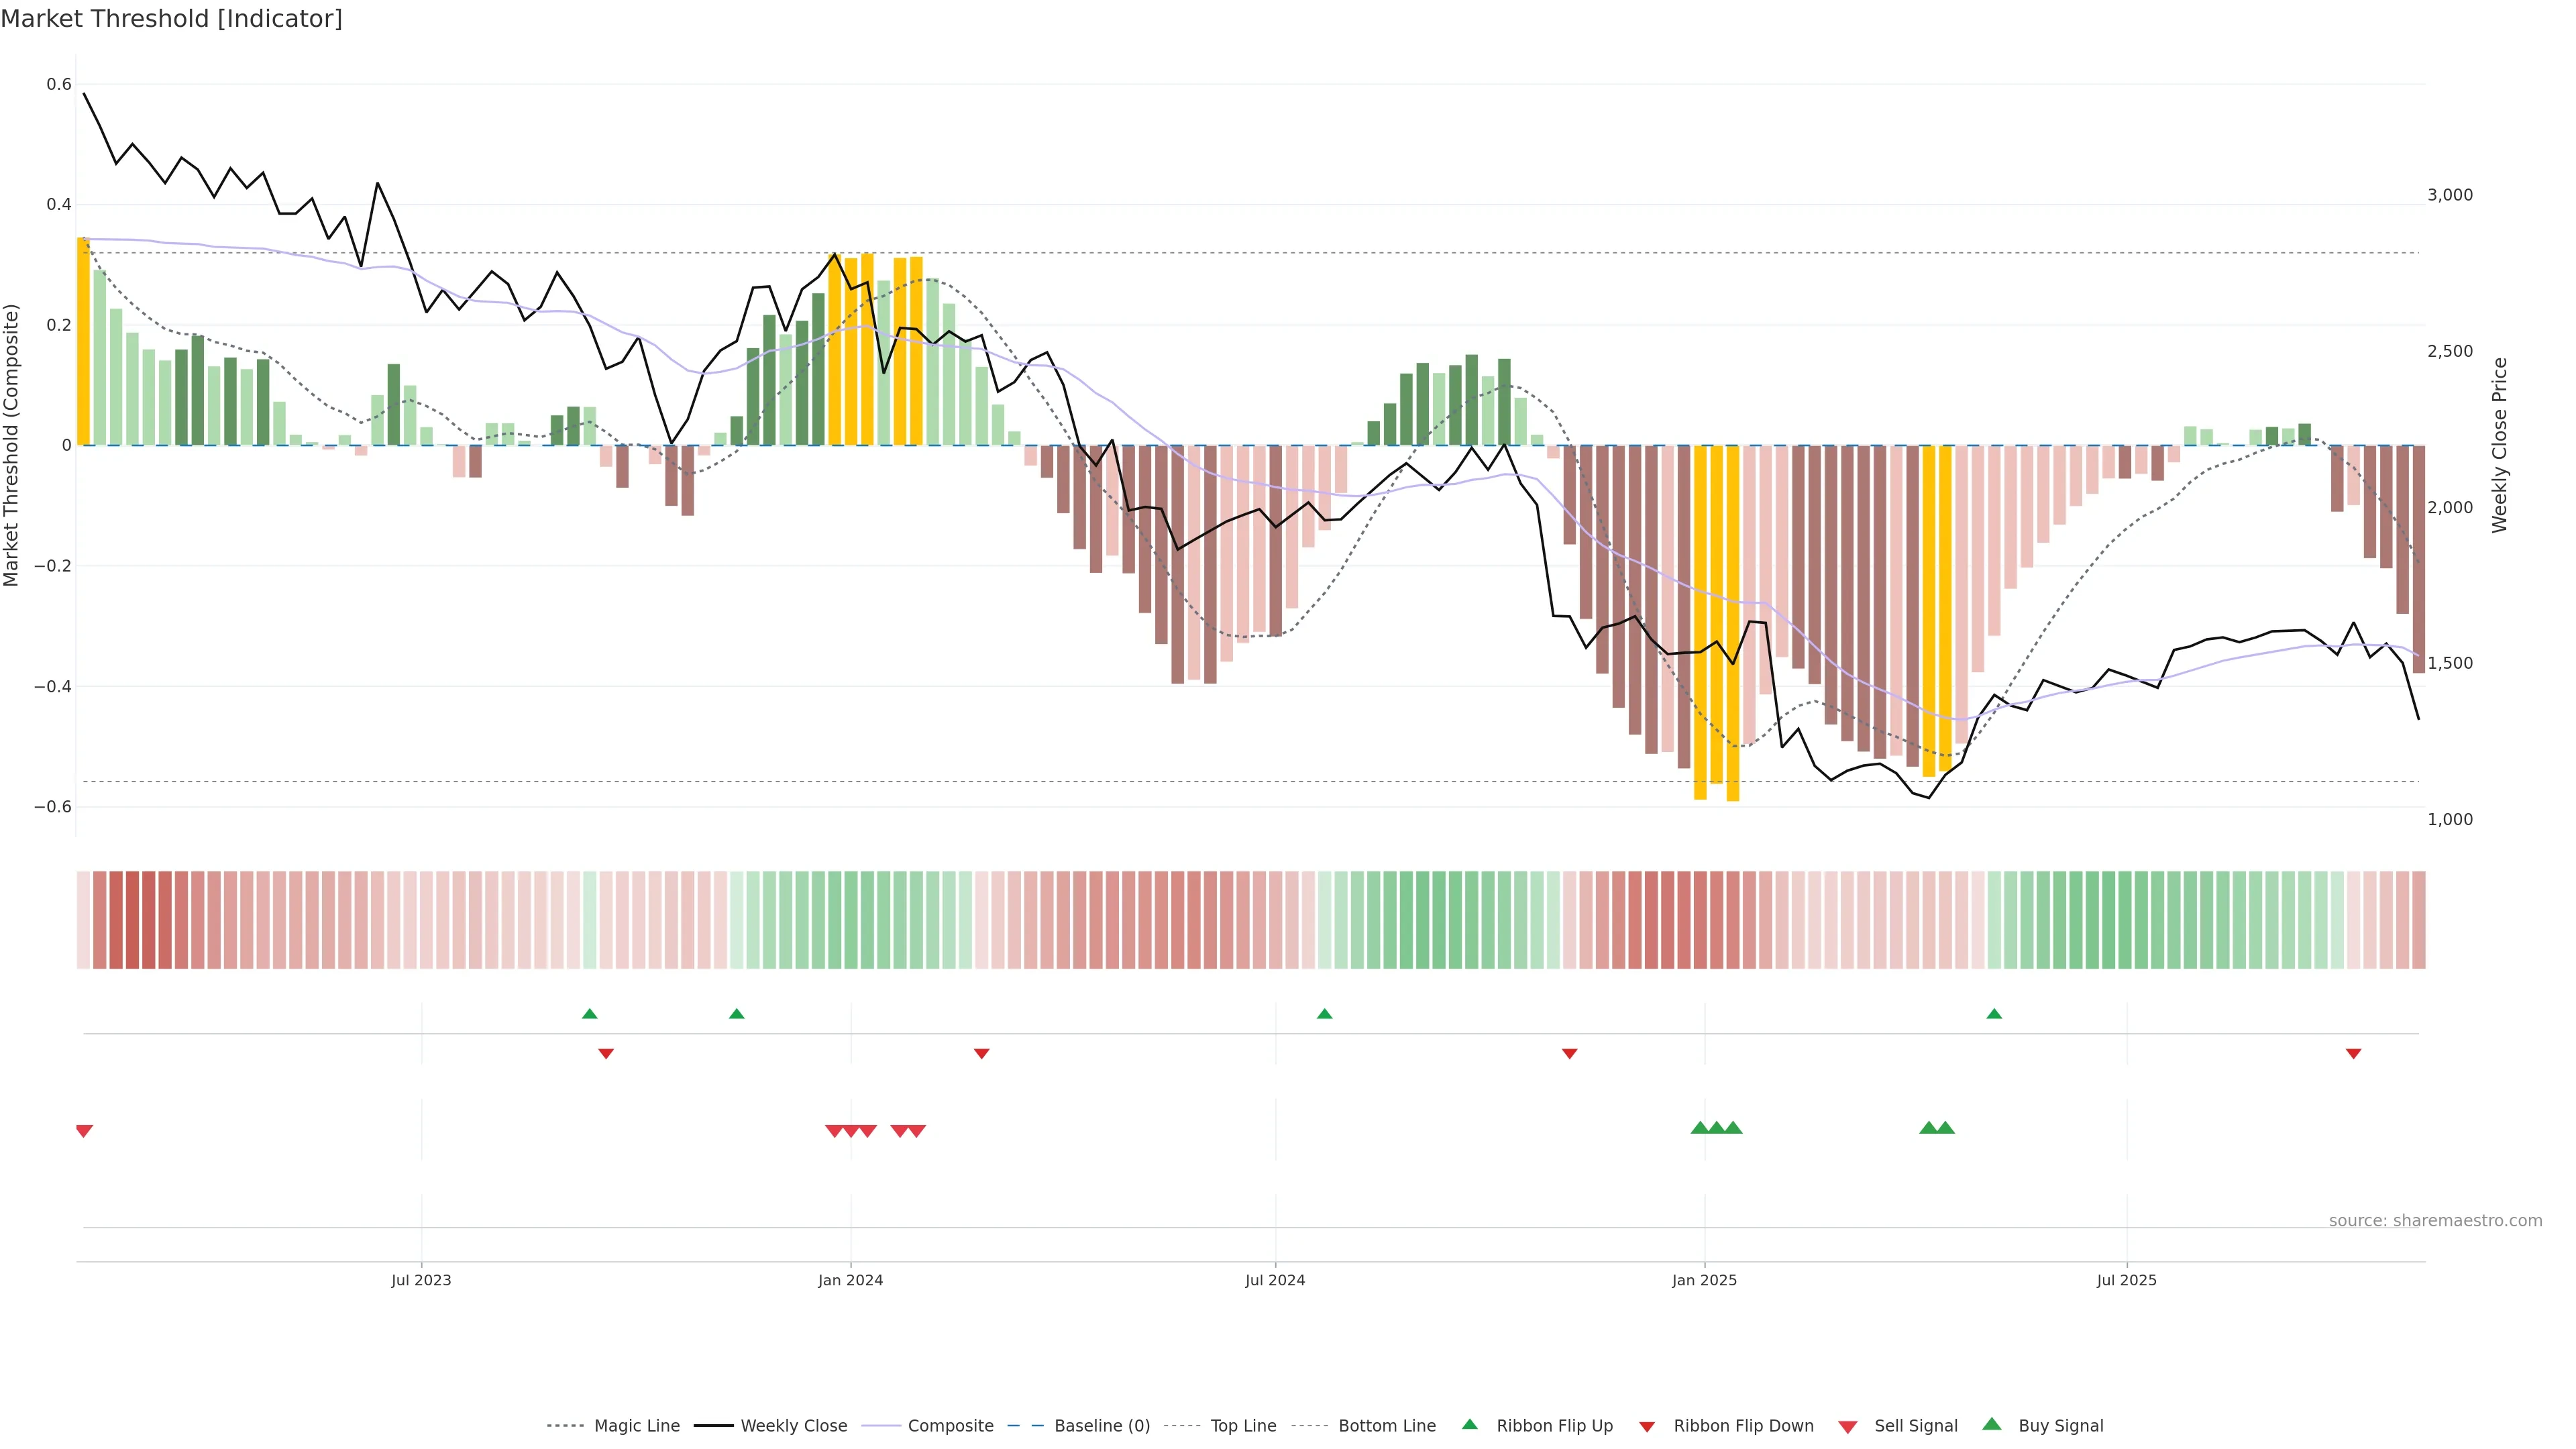This screenshot has width=2576, height=1449.
Task: Click the Jul 2023 x-axis label
Action: (x=421, y=1280)
